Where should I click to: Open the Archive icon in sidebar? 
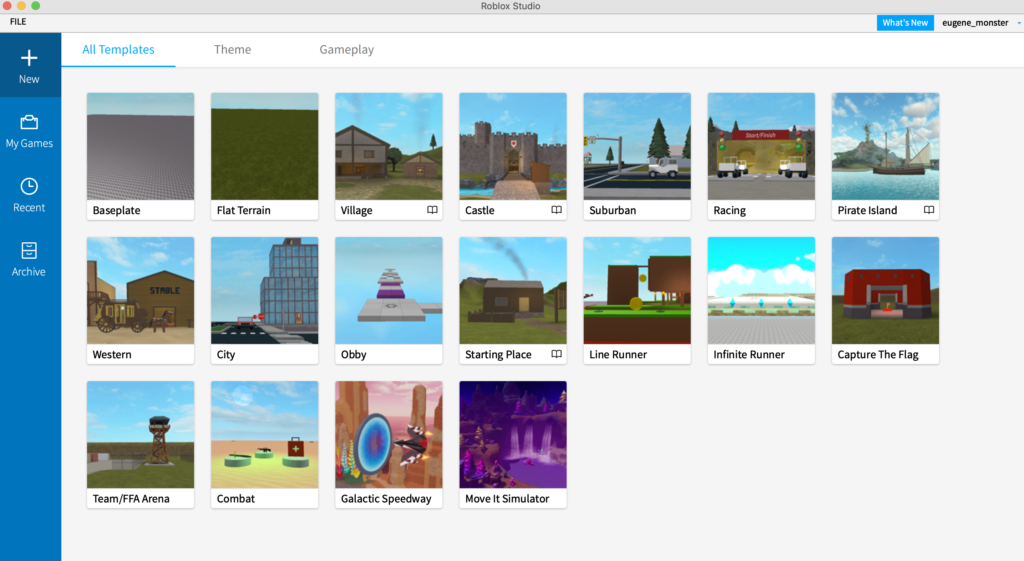pyautogui.click(x=29, y=250)
